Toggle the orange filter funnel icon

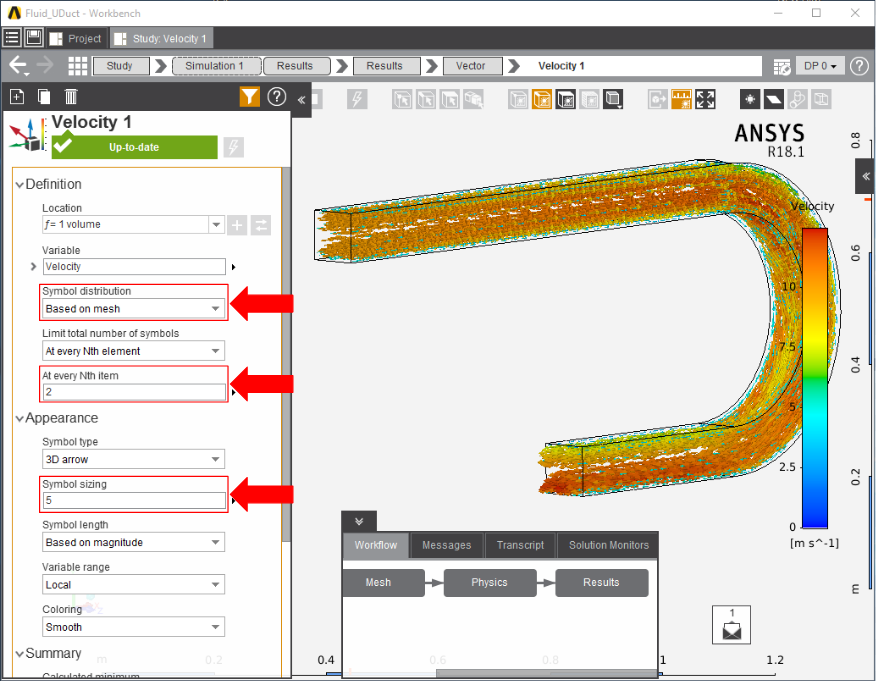(x=250, y=97)
